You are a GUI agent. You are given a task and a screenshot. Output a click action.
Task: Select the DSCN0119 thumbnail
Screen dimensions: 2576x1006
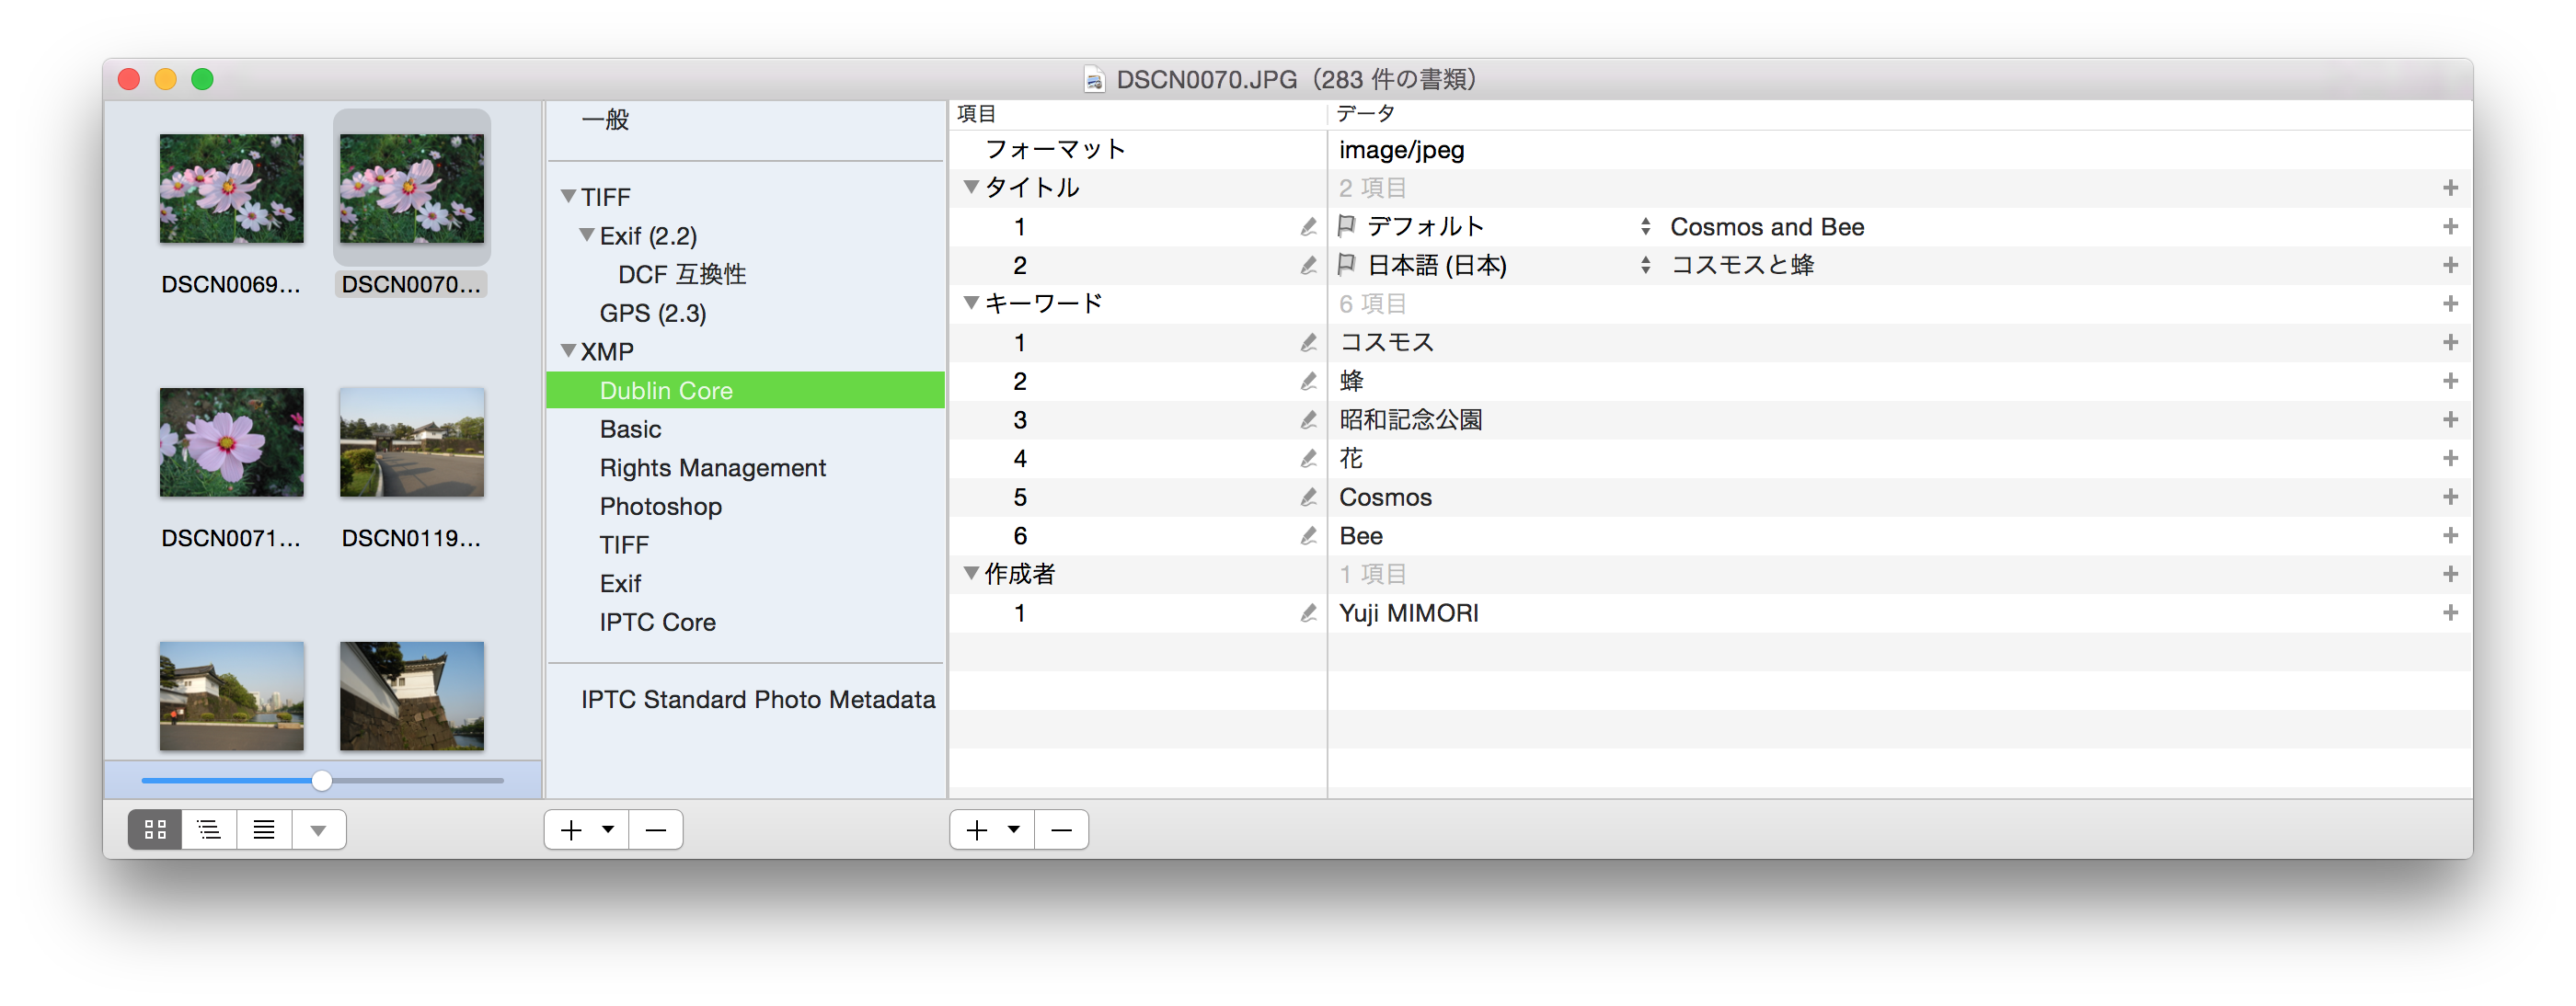411,443
